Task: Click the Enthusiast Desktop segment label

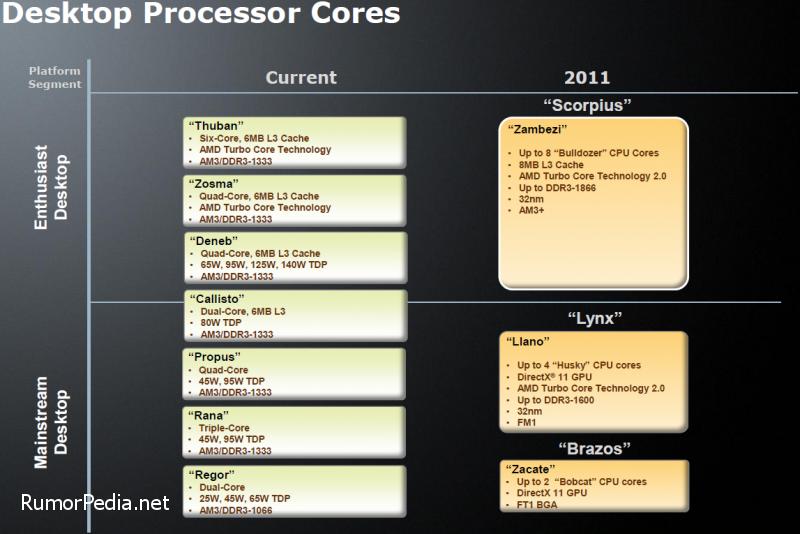Action: tap(51, 187)
